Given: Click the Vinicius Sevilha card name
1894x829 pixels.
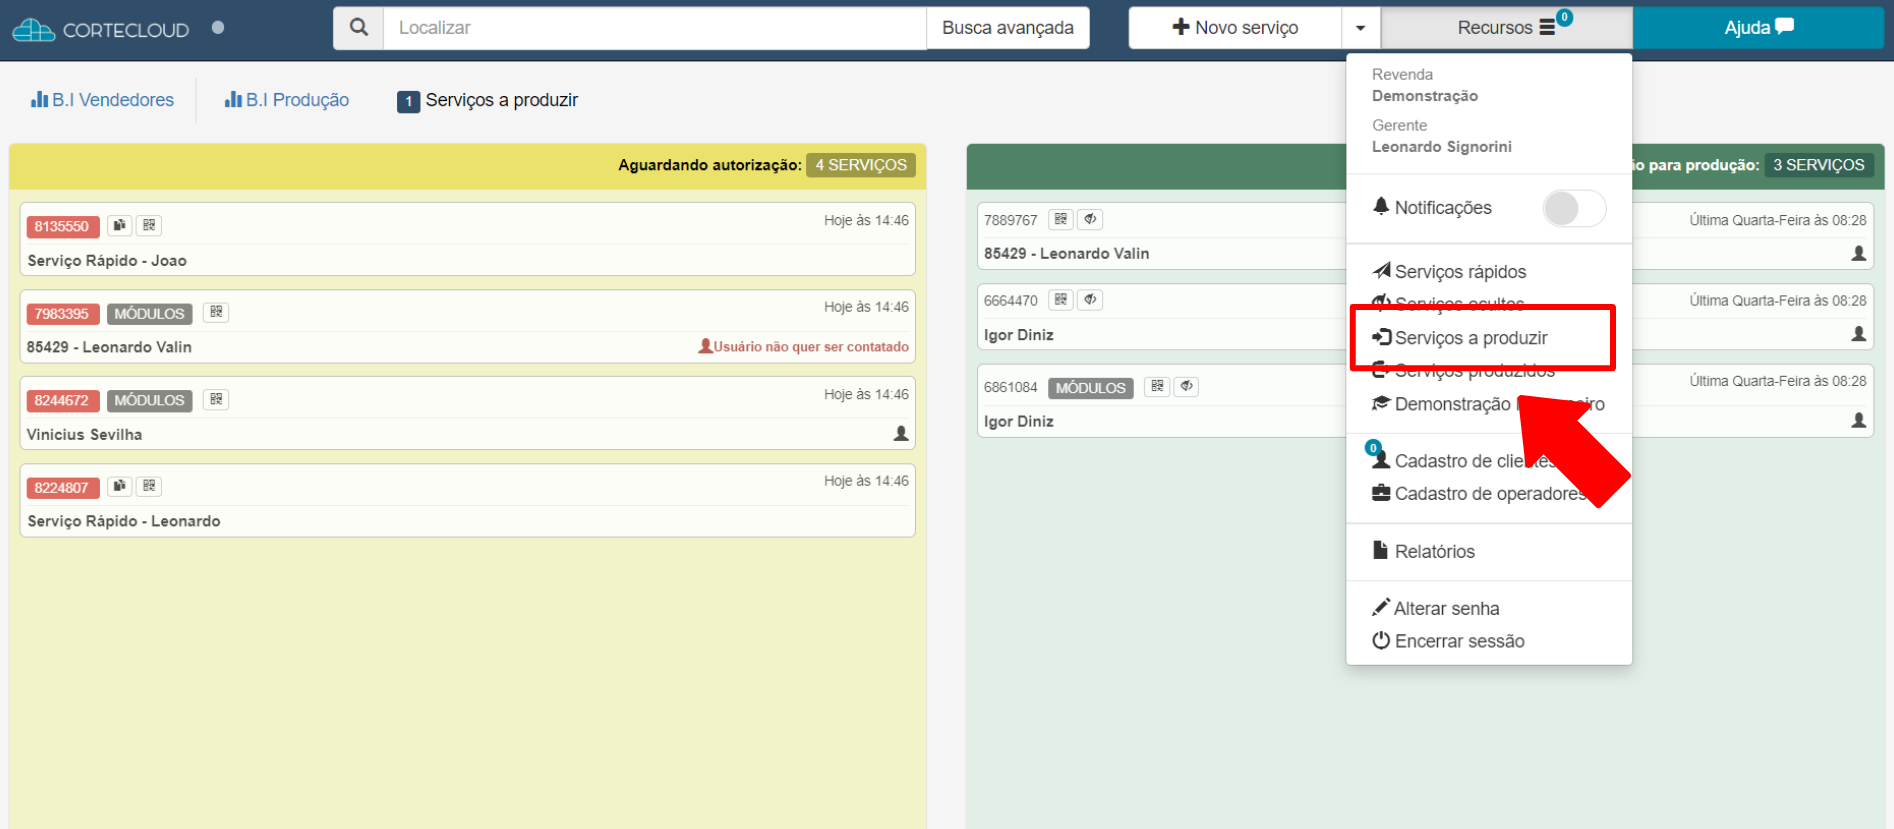Looking at the screenshot, I should (85, 435).
